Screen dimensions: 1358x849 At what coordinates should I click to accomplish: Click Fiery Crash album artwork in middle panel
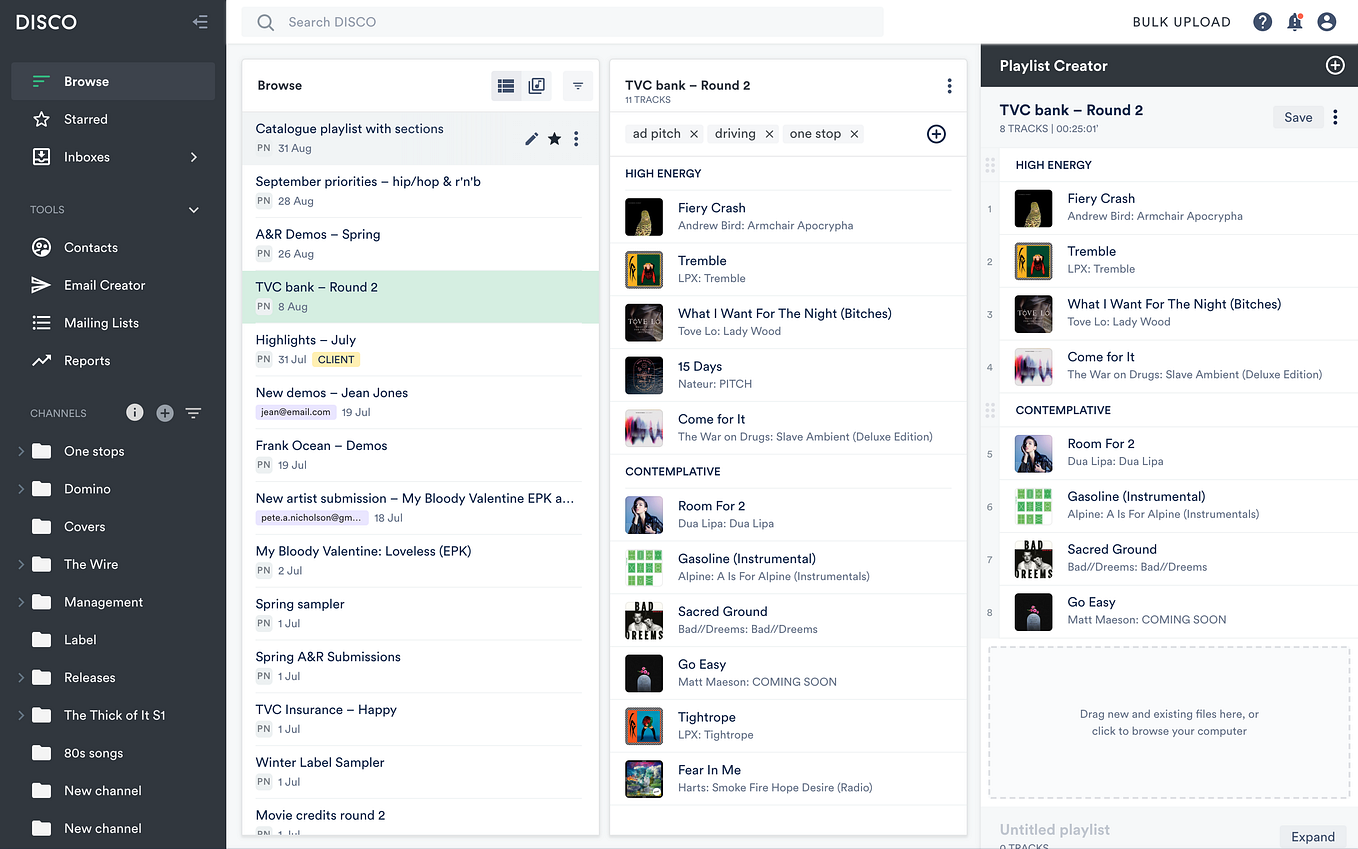pyautogui.click(x=644, y=217)
